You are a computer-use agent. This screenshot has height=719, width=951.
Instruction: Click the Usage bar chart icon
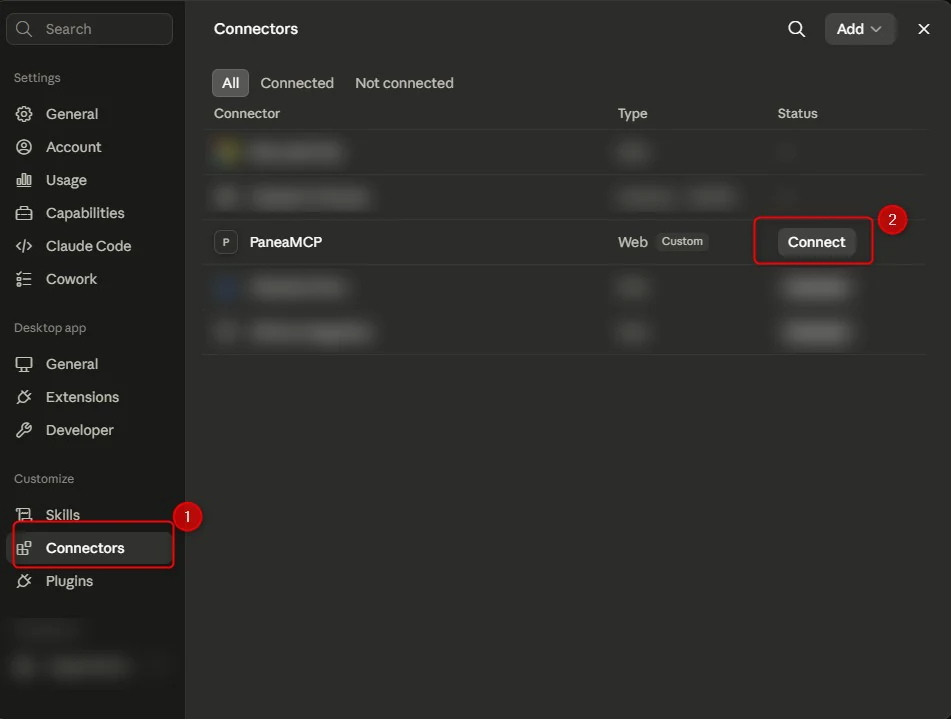(24, 180)
